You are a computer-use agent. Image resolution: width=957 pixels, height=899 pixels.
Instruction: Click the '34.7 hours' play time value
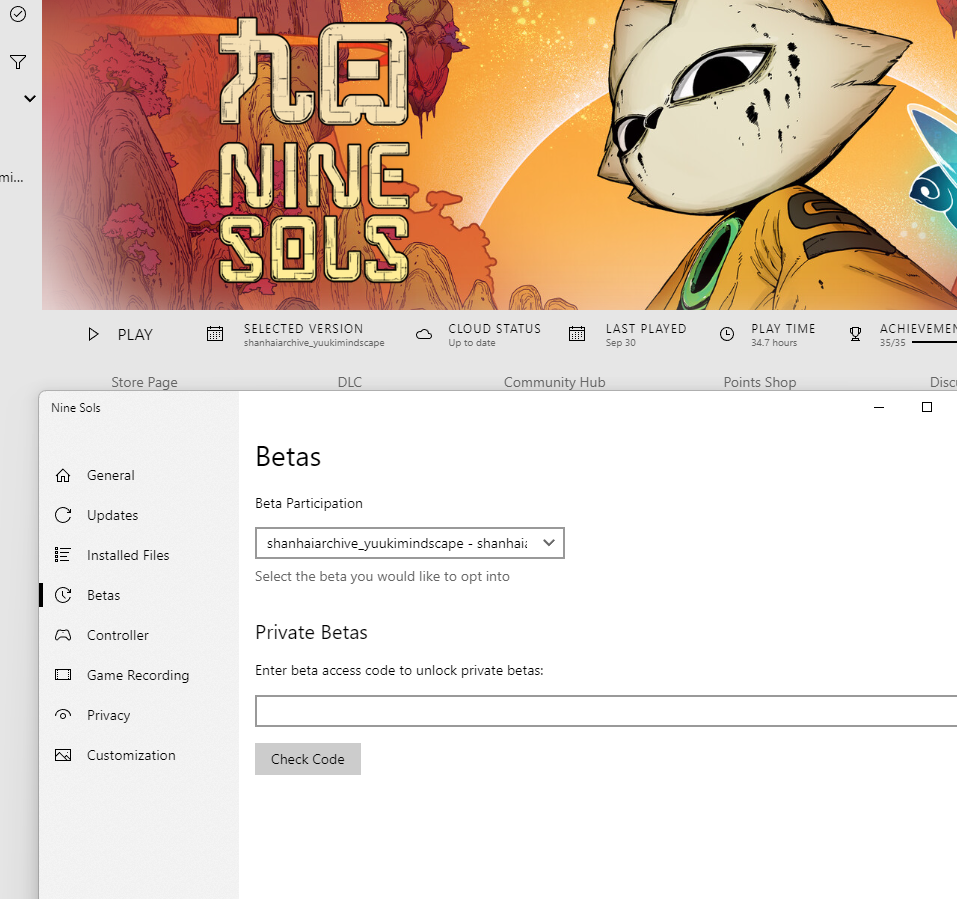774,343
